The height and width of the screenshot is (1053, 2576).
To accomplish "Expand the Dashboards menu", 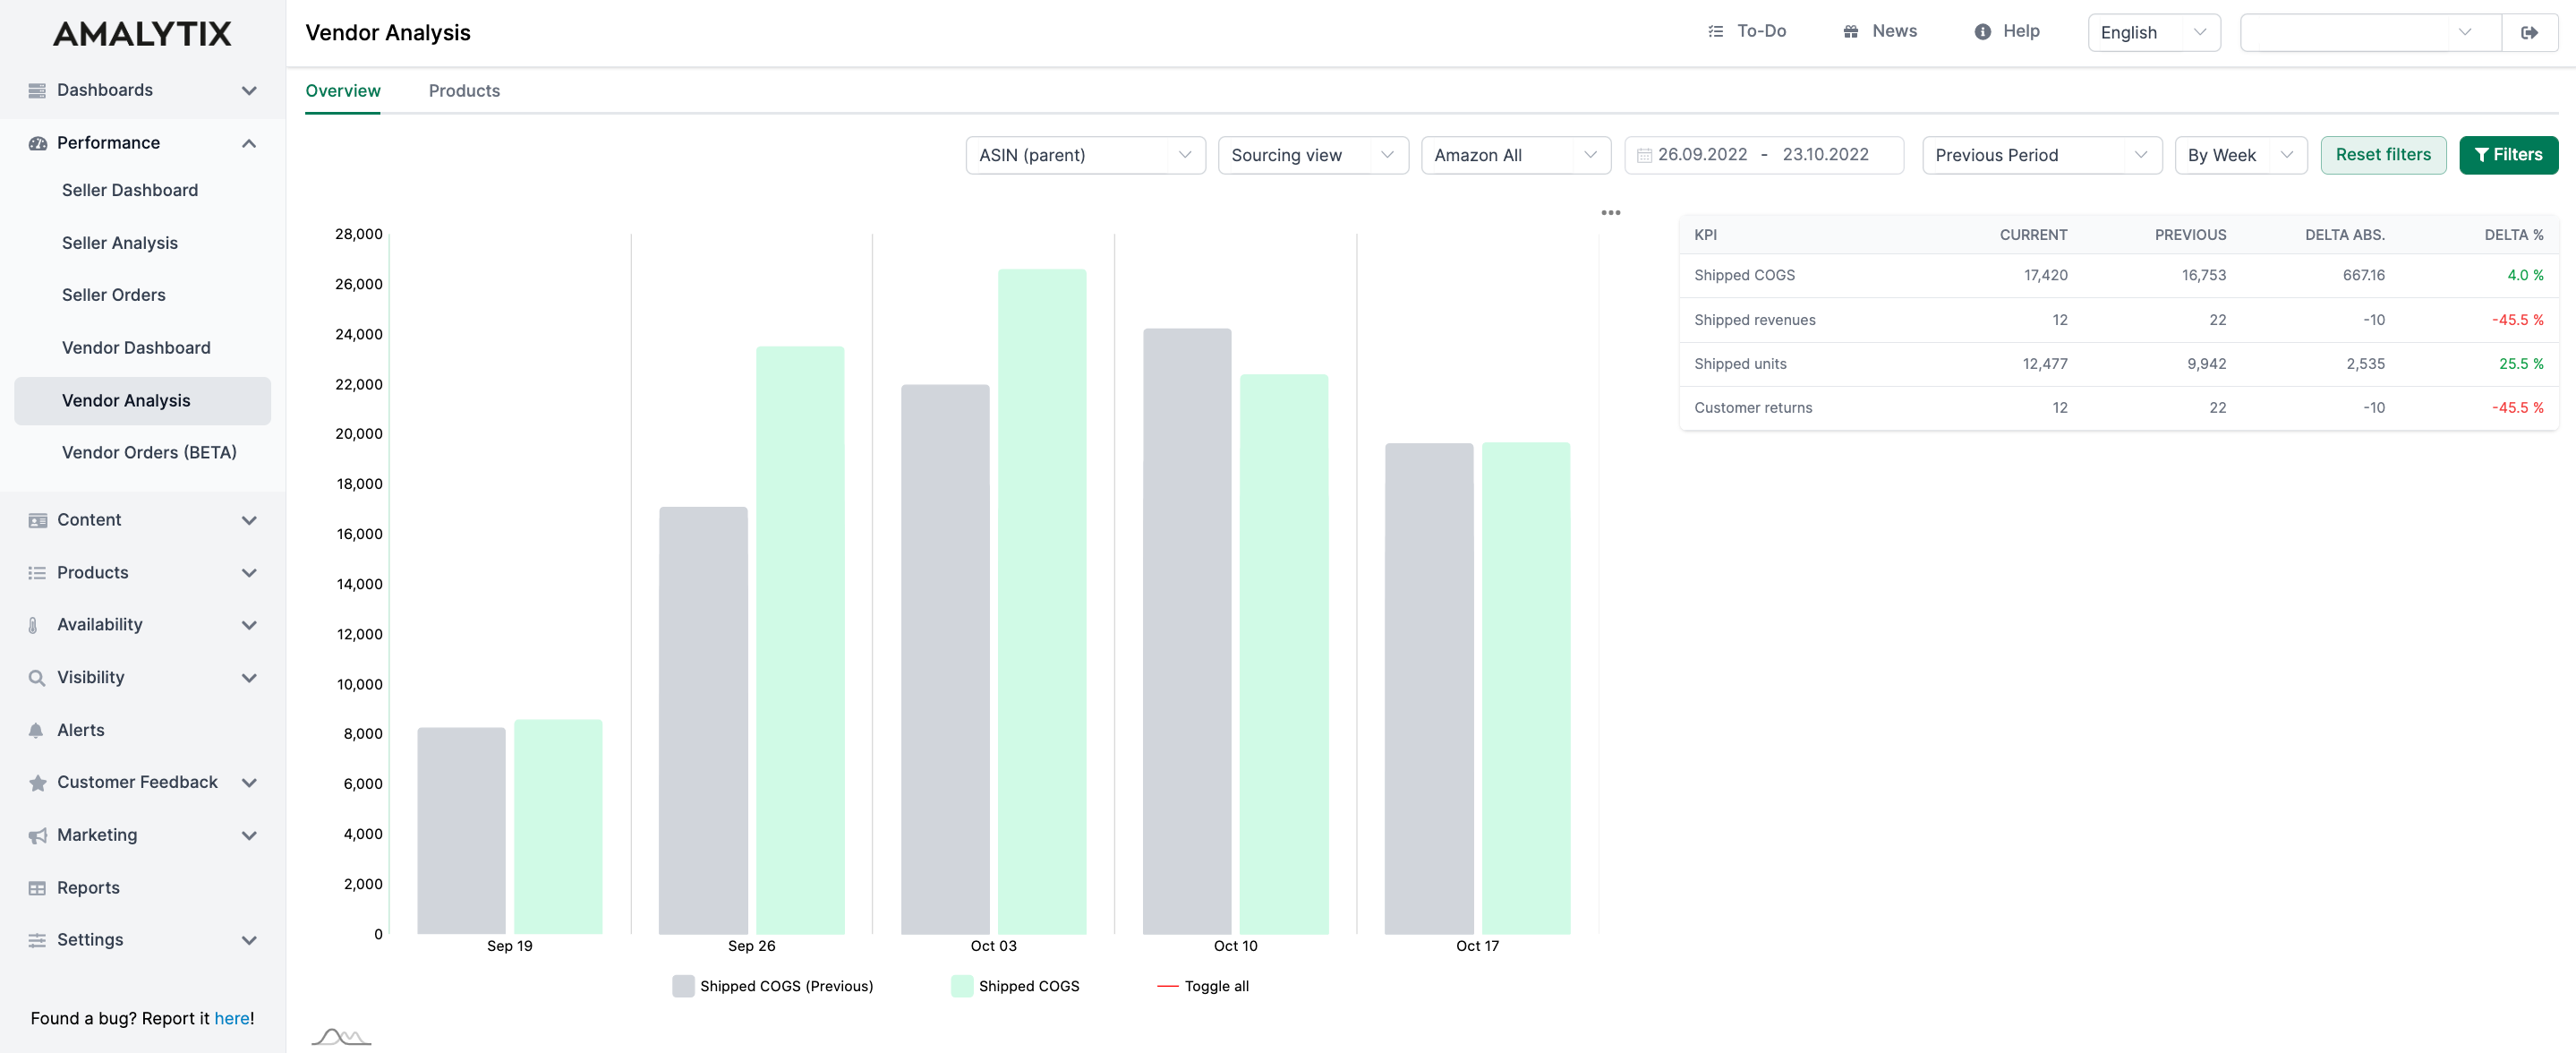I will click(x=249, y=91).
